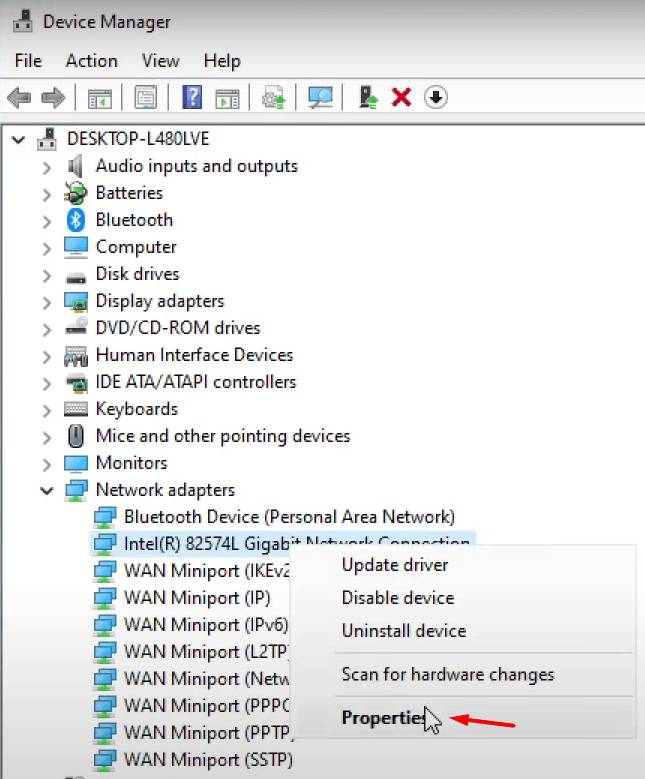The width and height of the screenshot is (645, 779).
Task: Expand the Keyboards category
Action: coord(47,410)
